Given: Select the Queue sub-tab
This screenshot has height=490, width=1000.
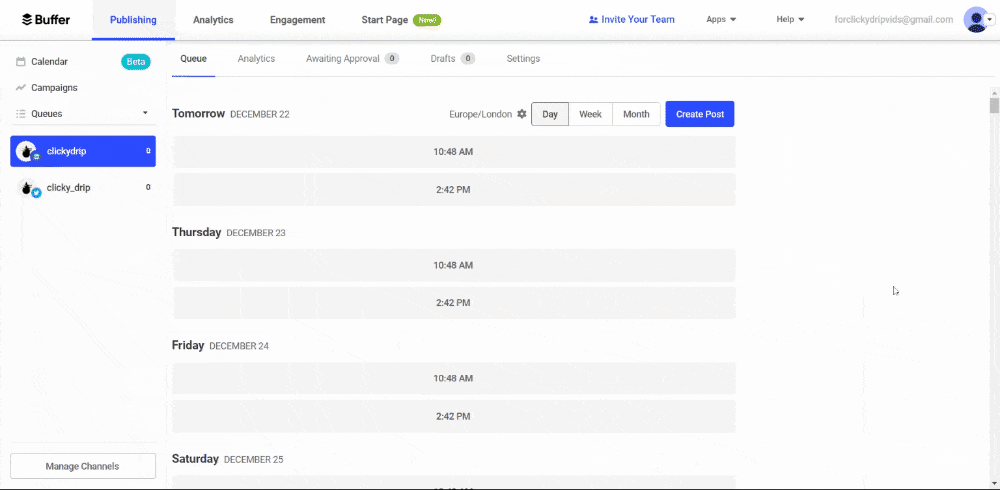Looking at the screenshot, I should pyautogui.click(x=193, y=59).
